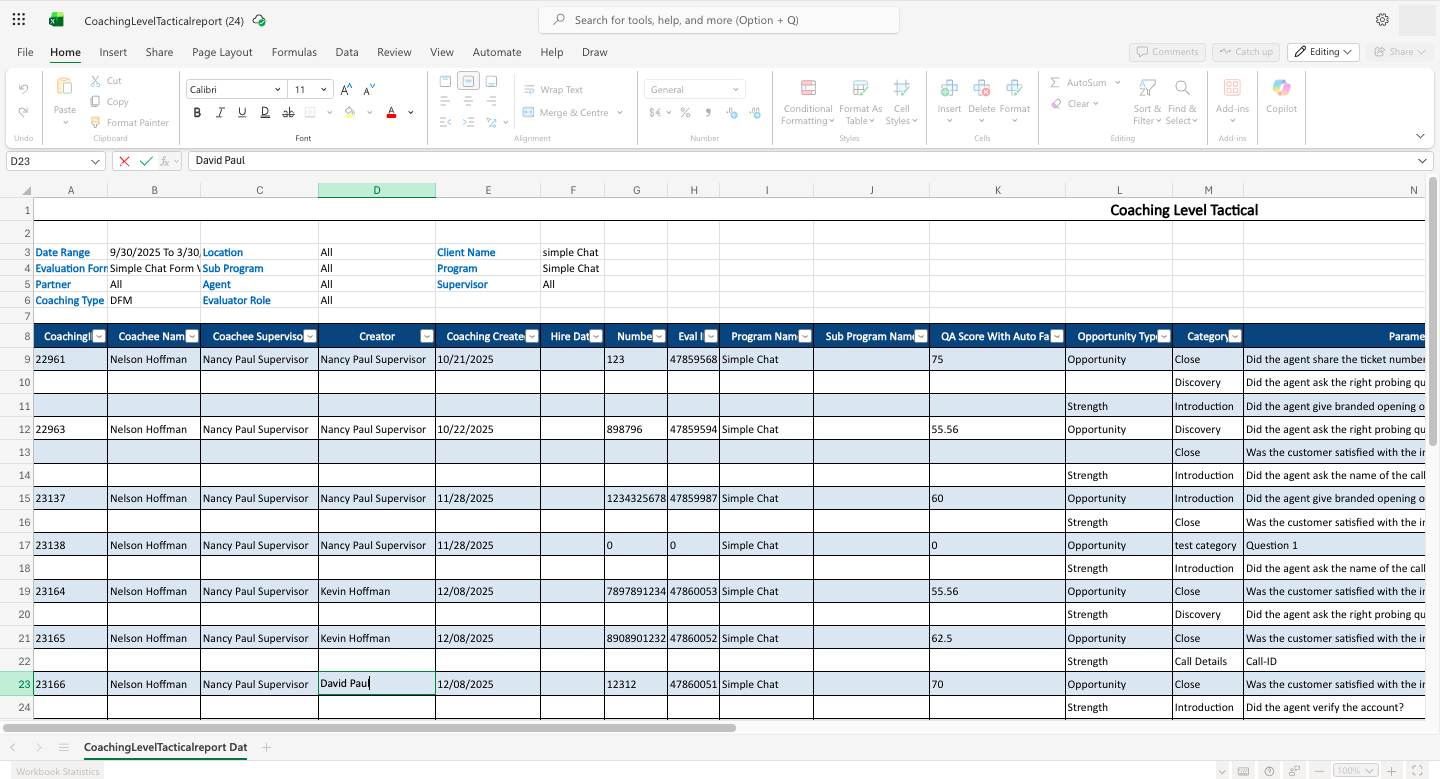
Task: Open the app launcher waffle icon
Action: 19,20
